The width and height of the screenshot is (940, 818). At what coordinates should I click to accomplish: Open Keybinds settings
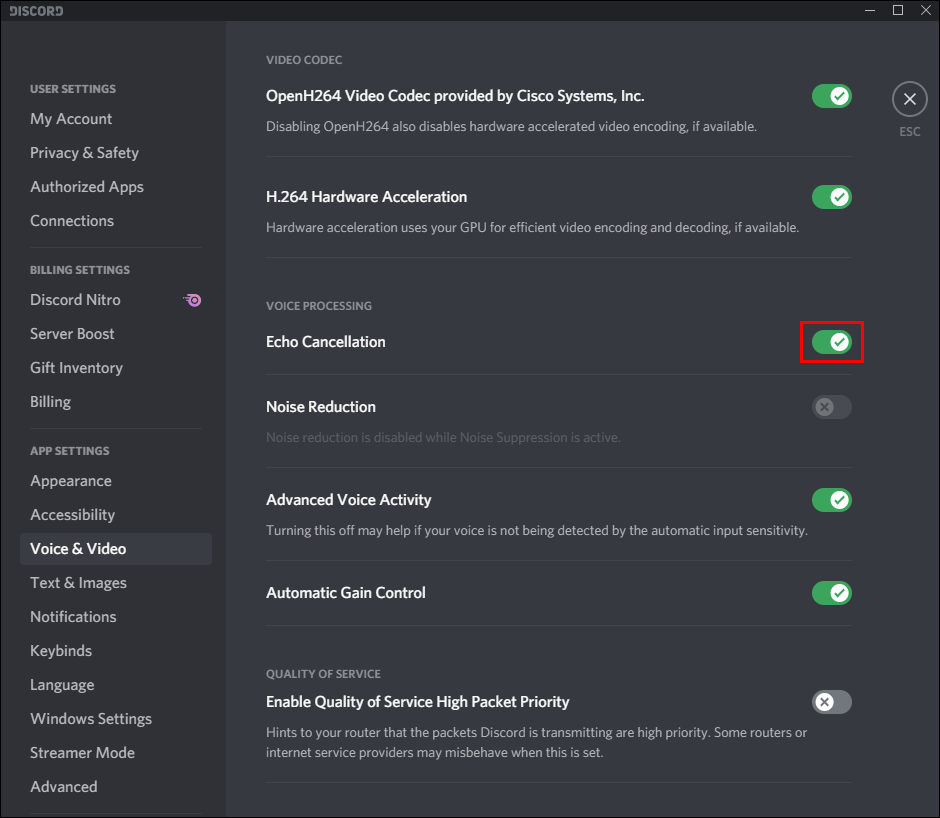[x=61, y=651]
